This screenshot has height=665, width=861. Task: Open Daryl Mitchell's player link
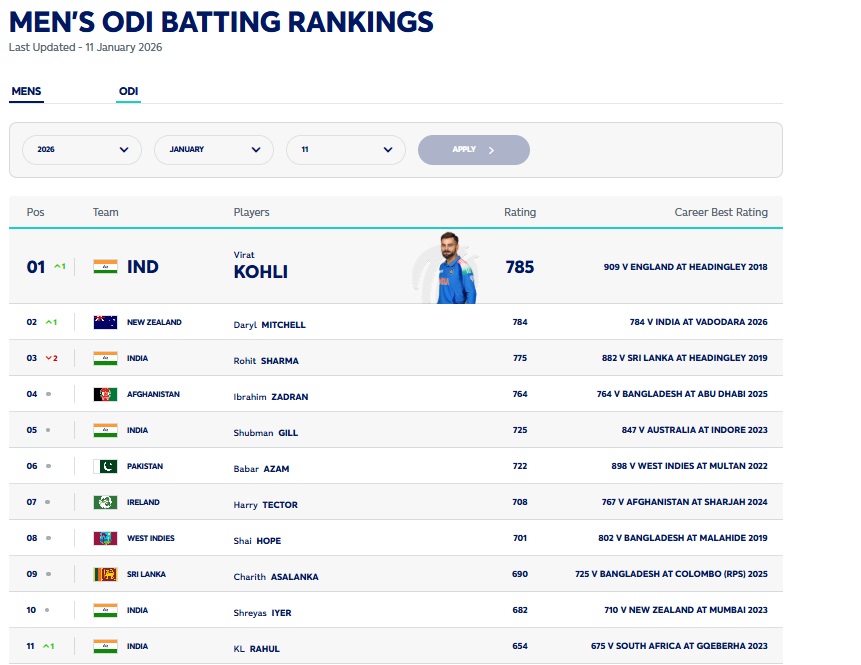pos(269,325)
